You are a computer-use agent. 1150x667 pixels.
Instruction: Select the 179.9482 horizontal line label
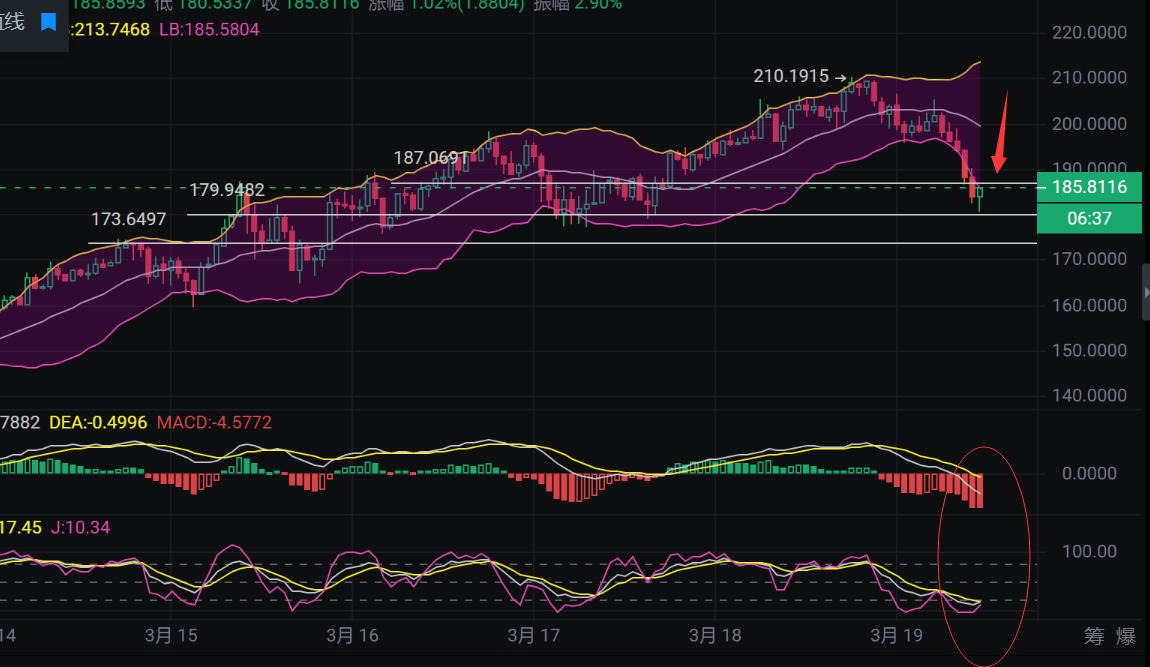[227, 189]
